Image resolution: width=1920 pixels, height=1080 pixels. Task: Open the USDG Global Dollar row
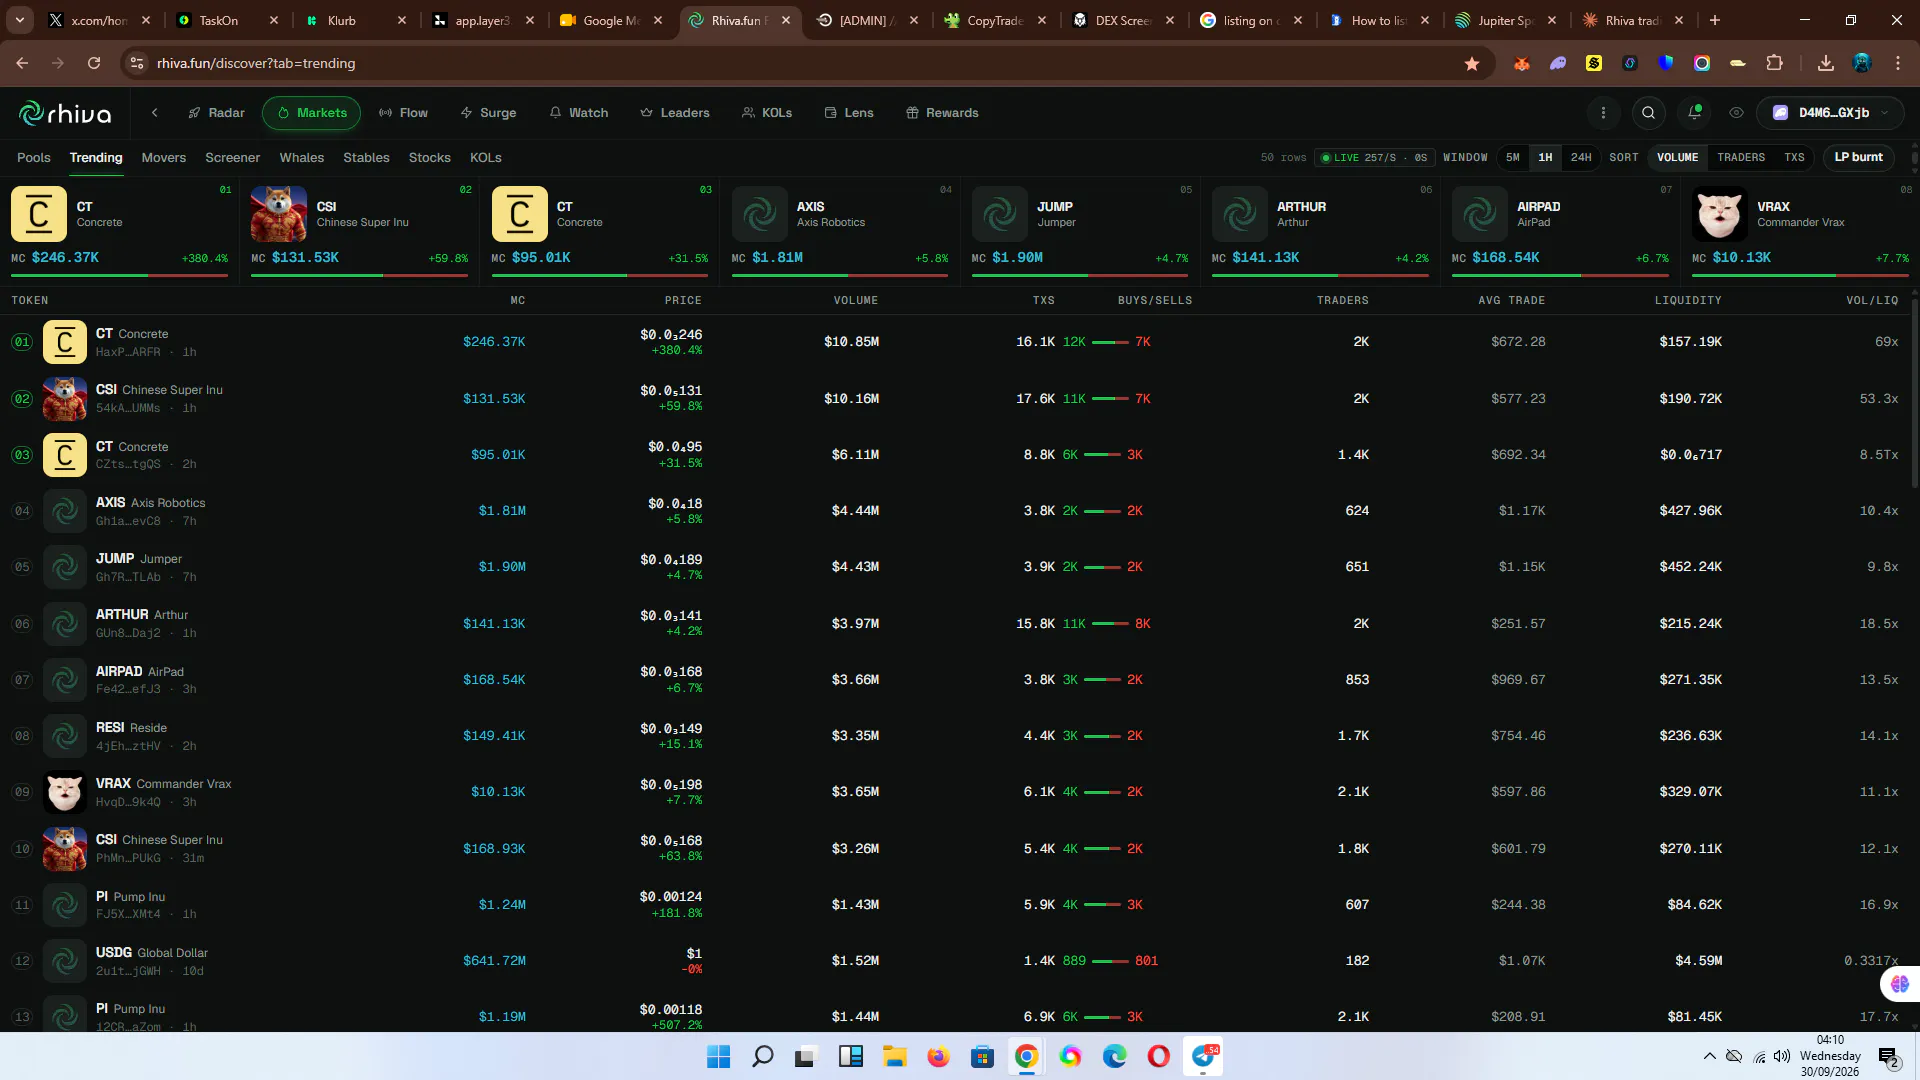[955, 961]
